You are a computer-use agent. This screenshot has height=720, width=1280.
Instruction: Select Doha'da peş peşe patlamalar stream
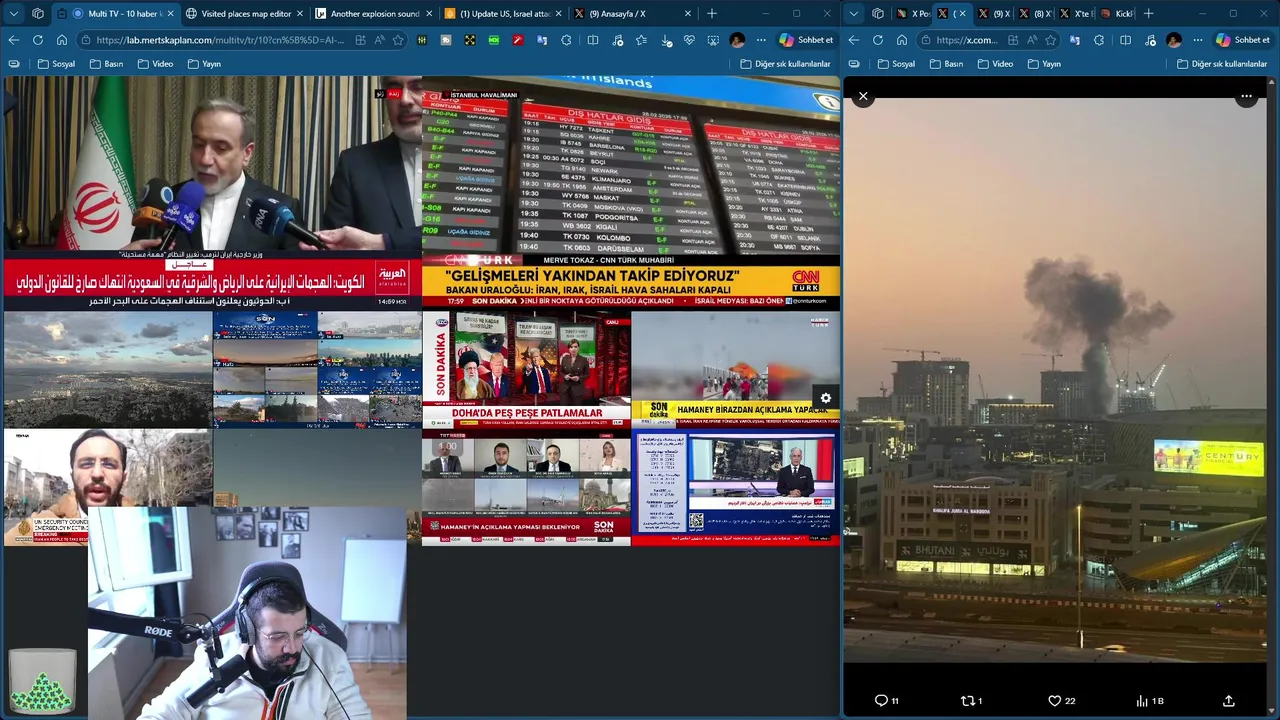(x=526, y=369)
